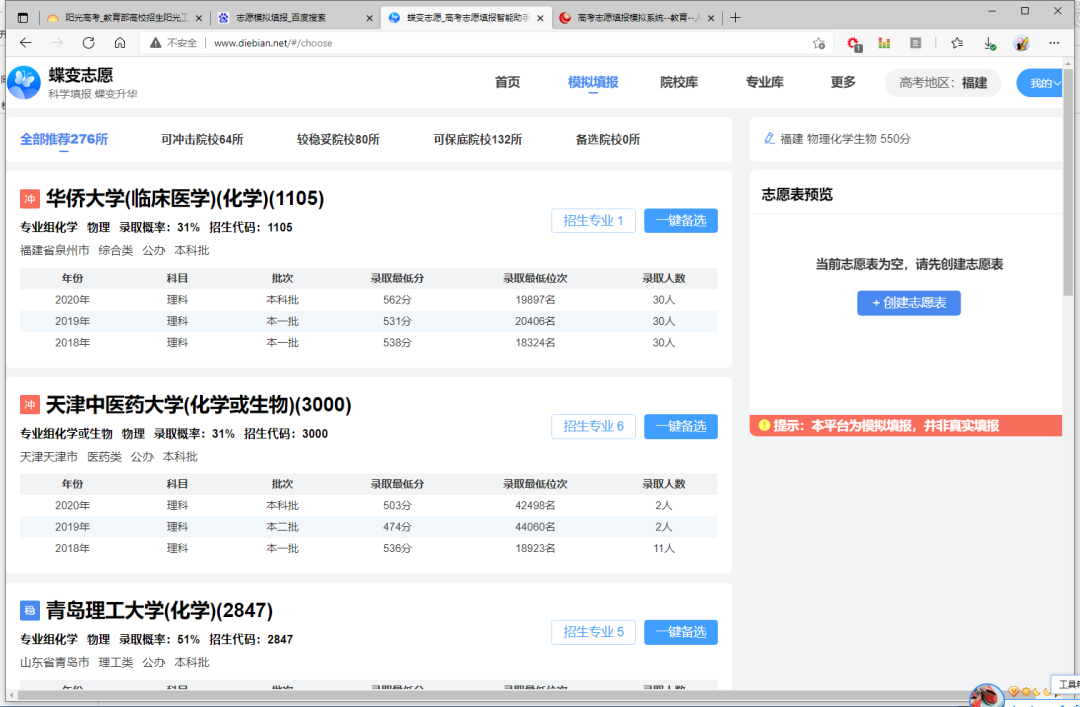
Task: Click the warning icon on the red tip banner
Action: point(764,425)
